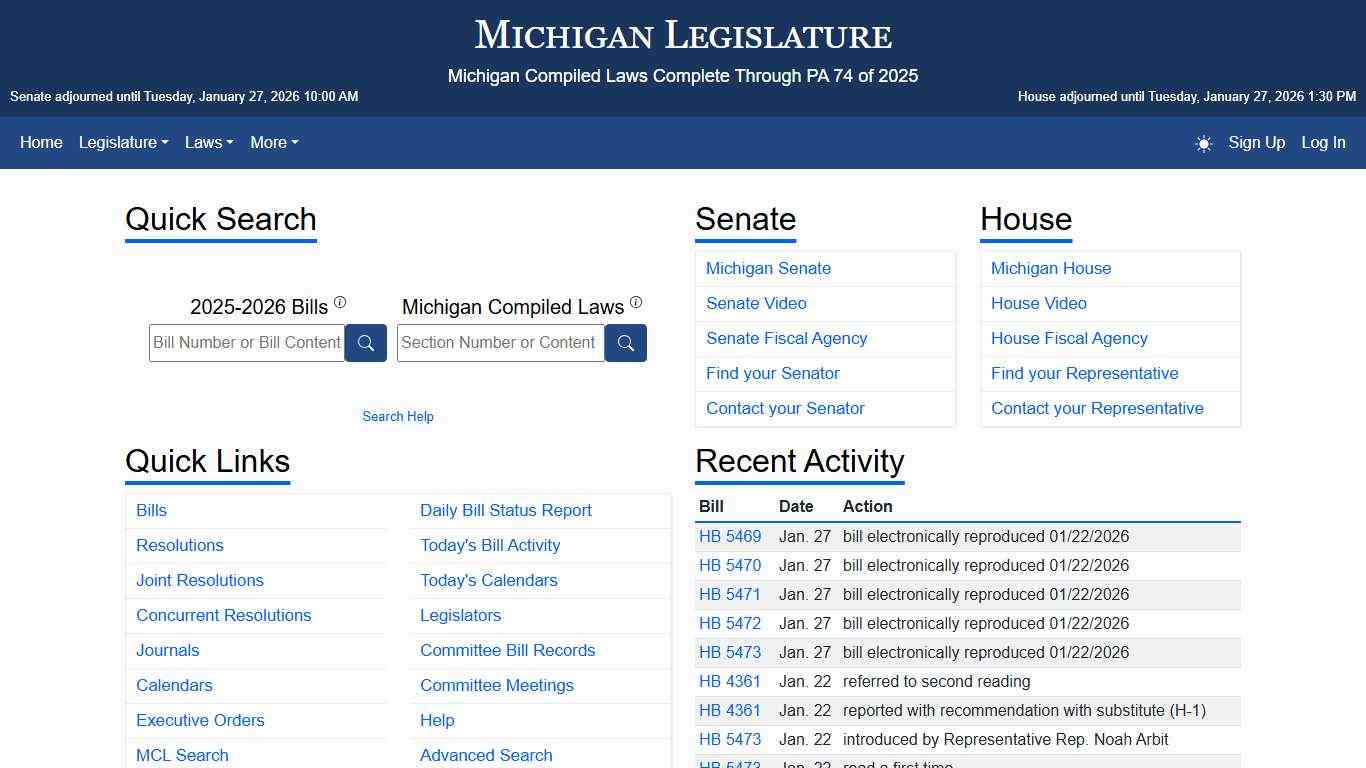Expand the More dropdown menu

(273, 143)
